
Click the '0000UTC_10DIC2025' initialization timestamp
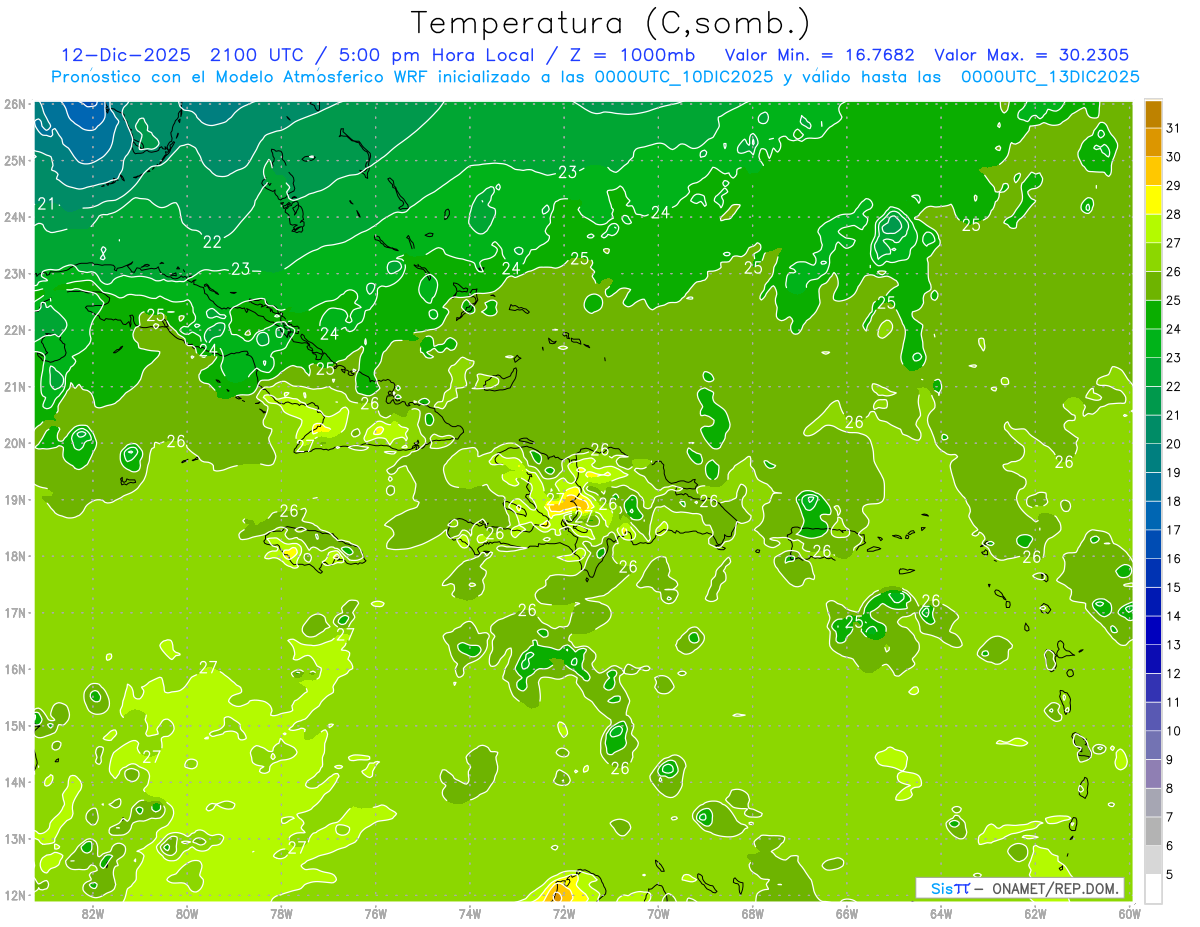683,76
